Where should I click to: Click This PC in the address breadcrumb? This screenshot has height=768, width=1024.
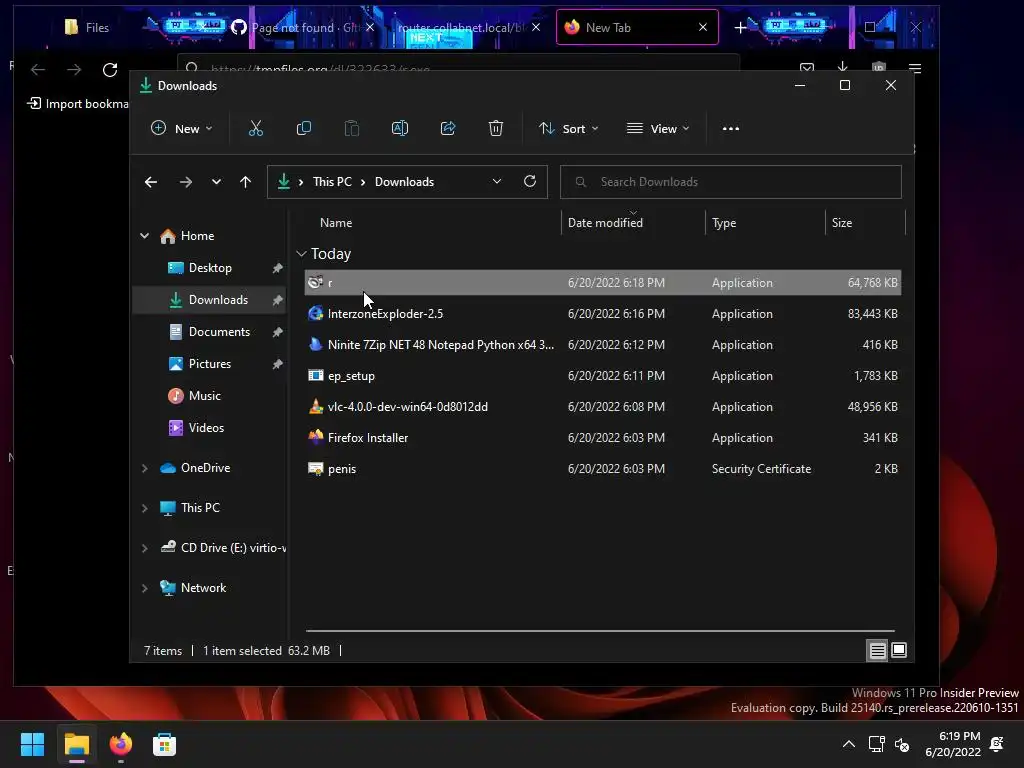point(332,182)
